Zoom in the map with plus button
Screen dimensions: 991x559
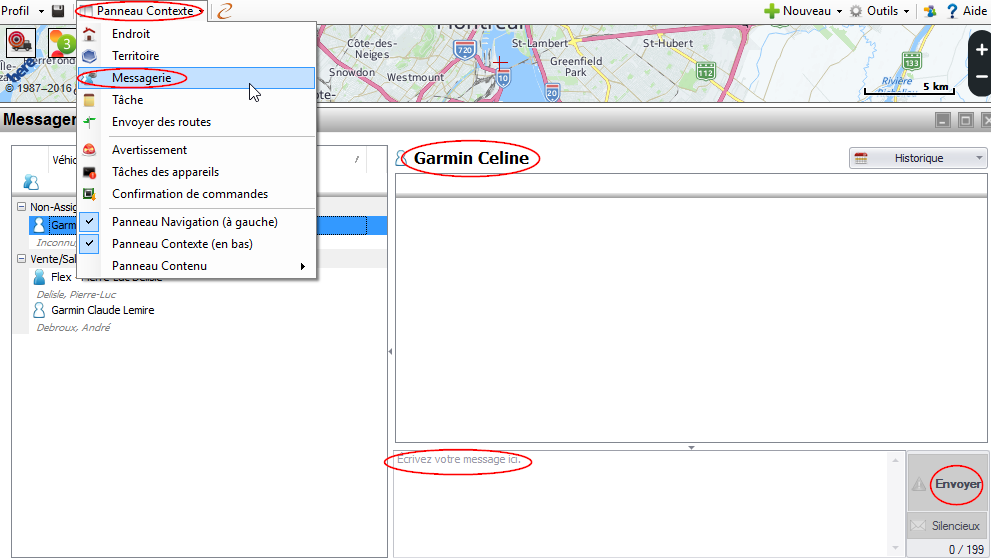980,49
